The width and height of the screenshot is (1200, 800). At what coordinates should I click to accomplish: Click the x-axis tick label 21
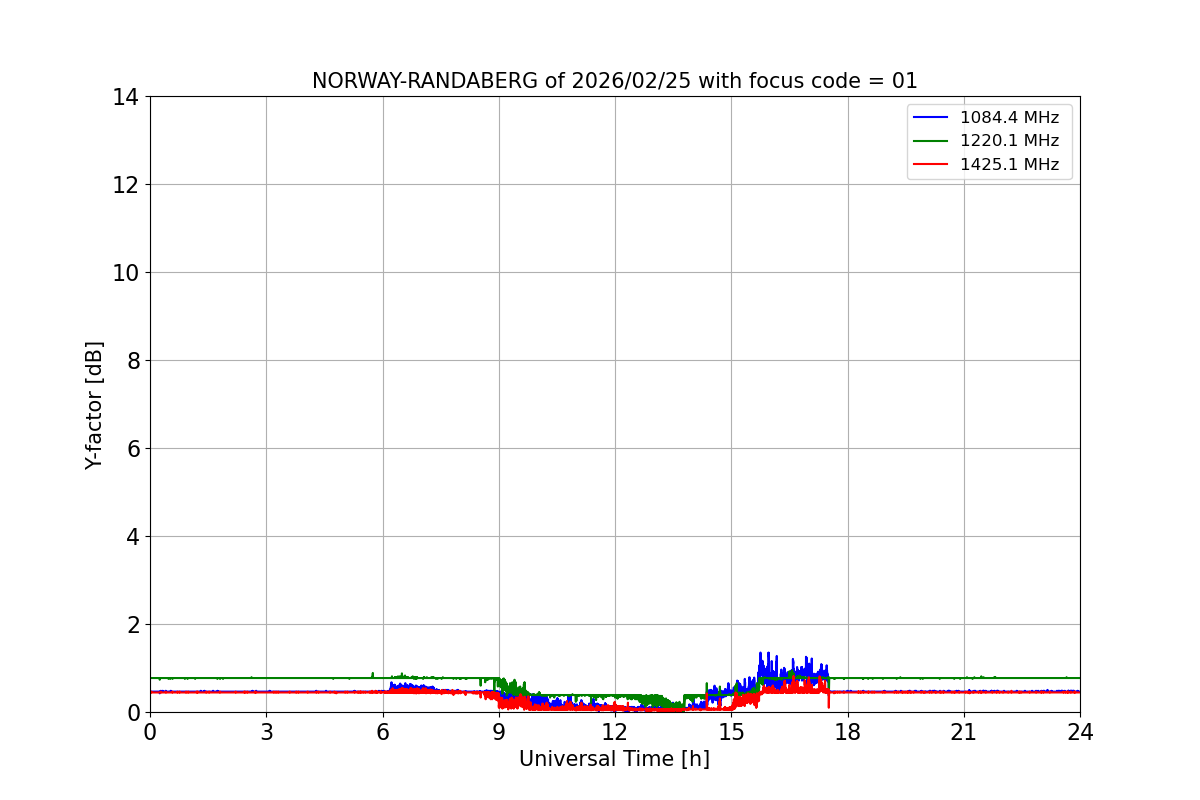pyautogui.click(x=964, y=732)
